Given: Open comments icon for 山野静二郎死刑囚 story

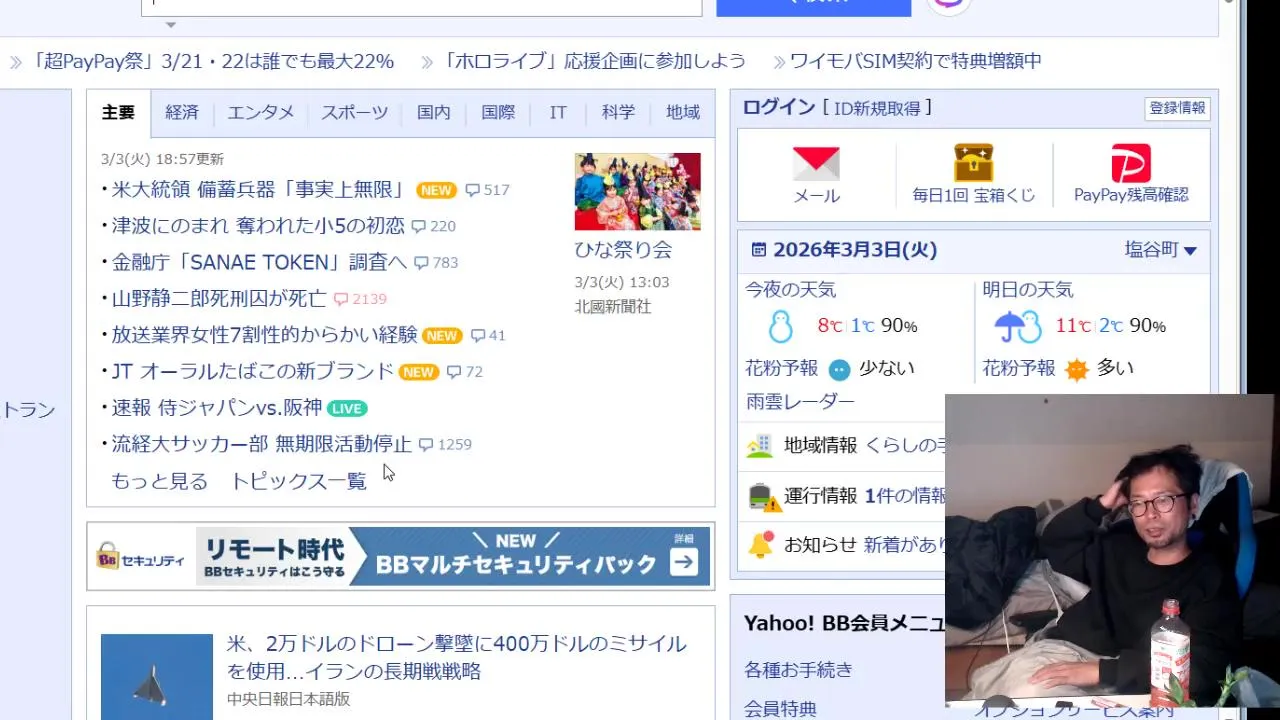Looking at the screenshot, I should tap(341, 299).
